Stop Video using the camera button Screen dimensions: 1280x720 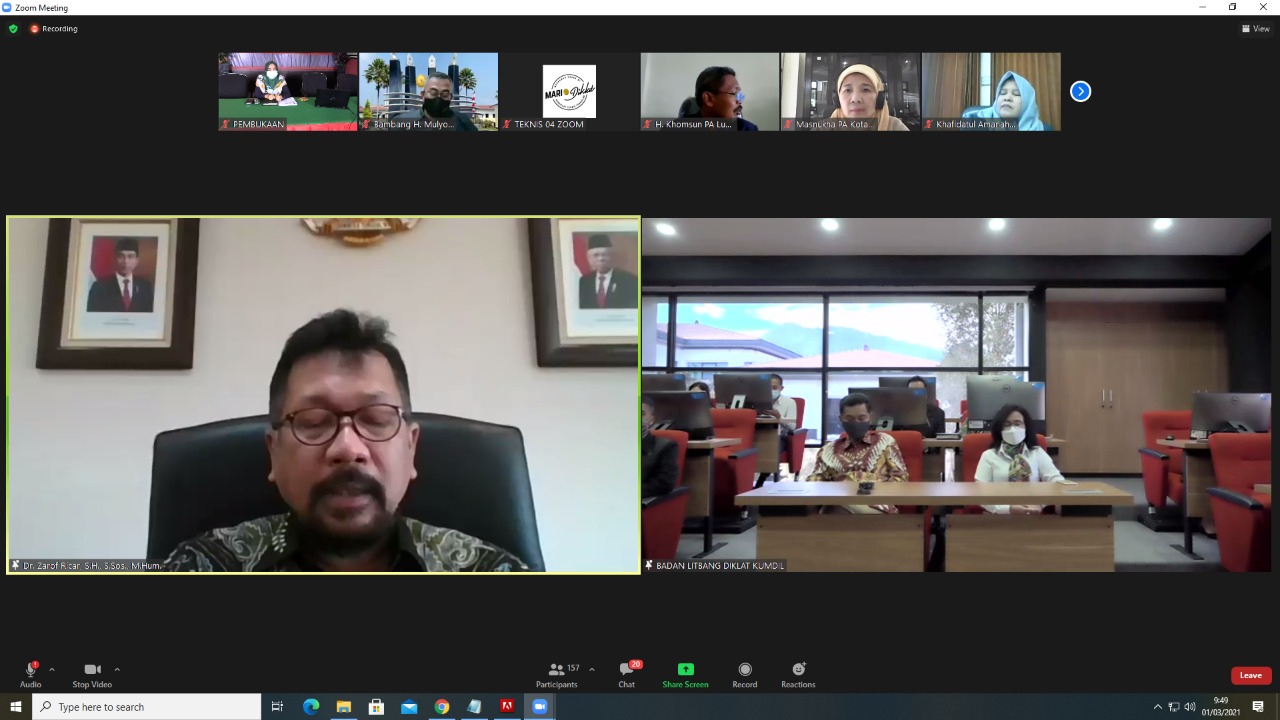tap(92, 670)
